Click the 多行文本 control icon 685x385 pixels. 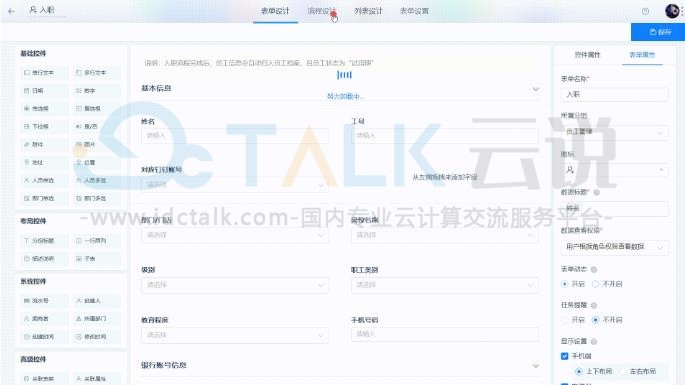[x=79, y=73]
